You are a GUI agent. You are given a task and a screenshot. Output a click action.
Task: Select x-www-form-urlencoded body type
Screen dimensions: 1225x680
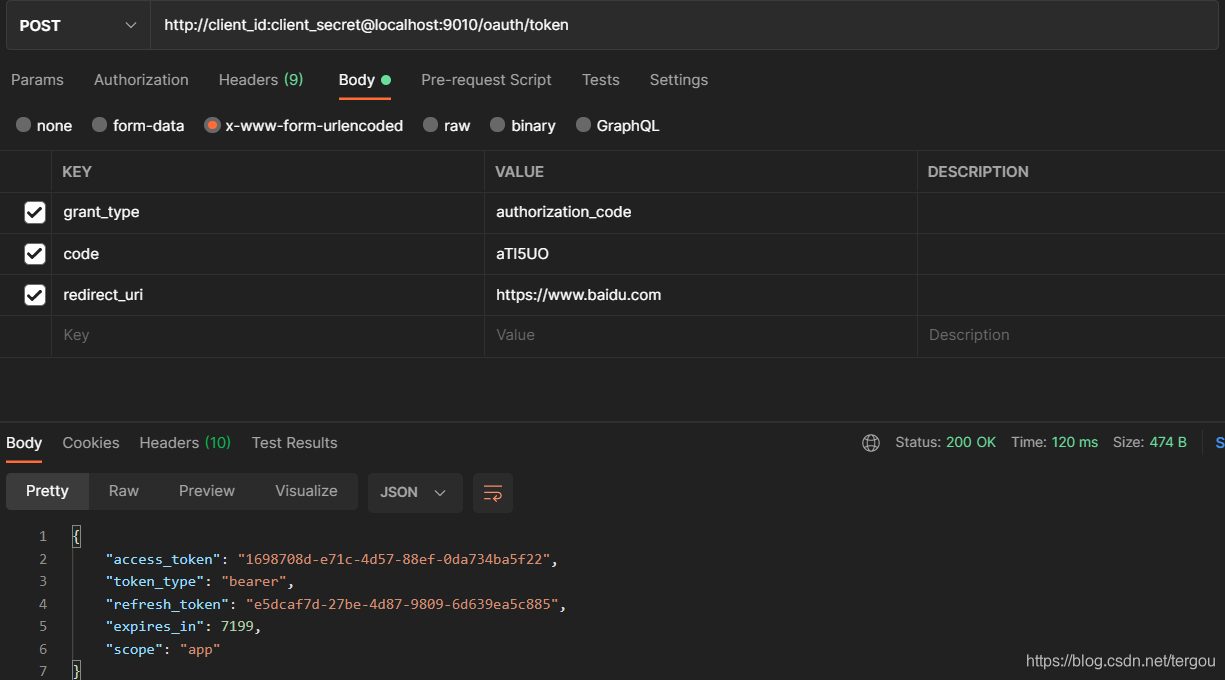[303, 125]
